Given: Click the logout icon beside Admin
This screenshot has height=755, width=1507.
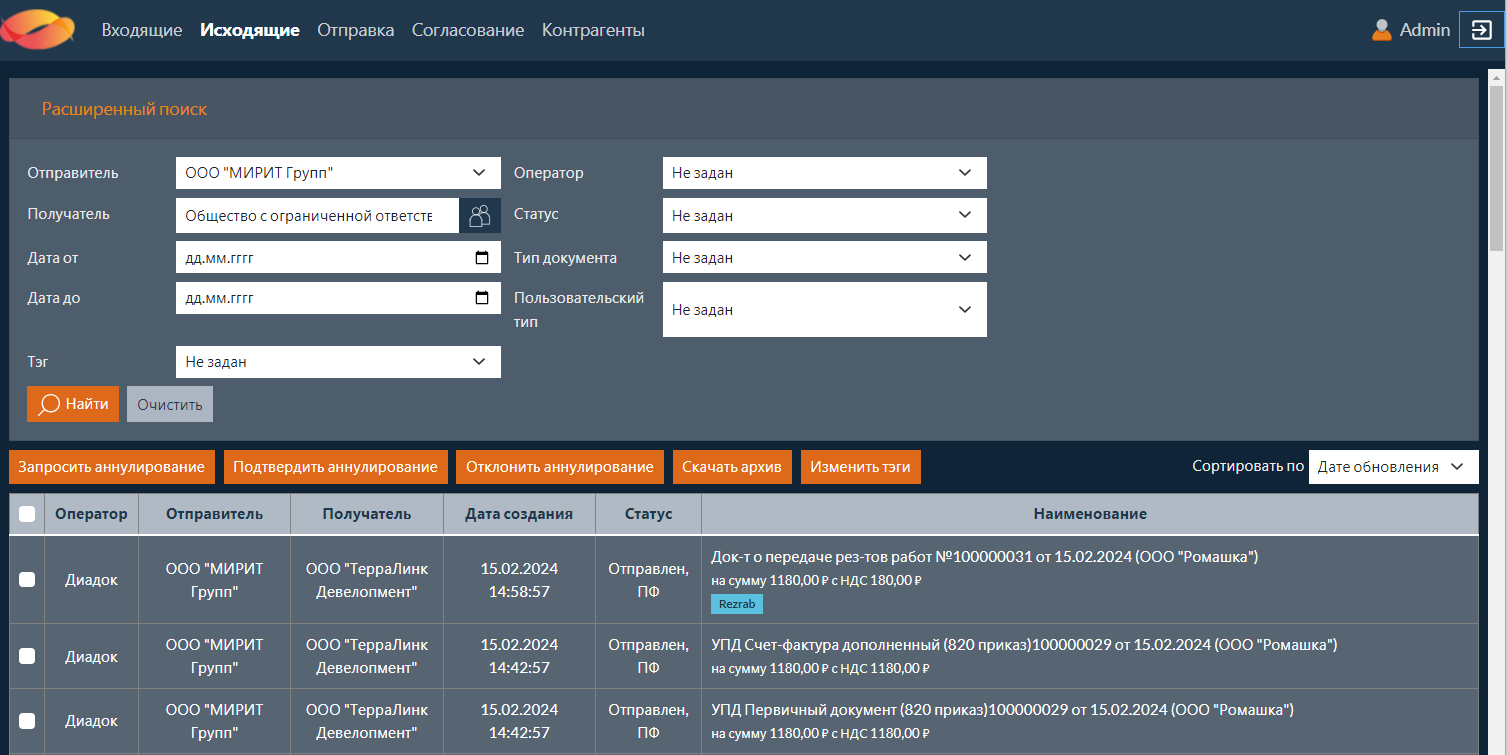Looking at the screenshot, I should (x=1481, y=30).
